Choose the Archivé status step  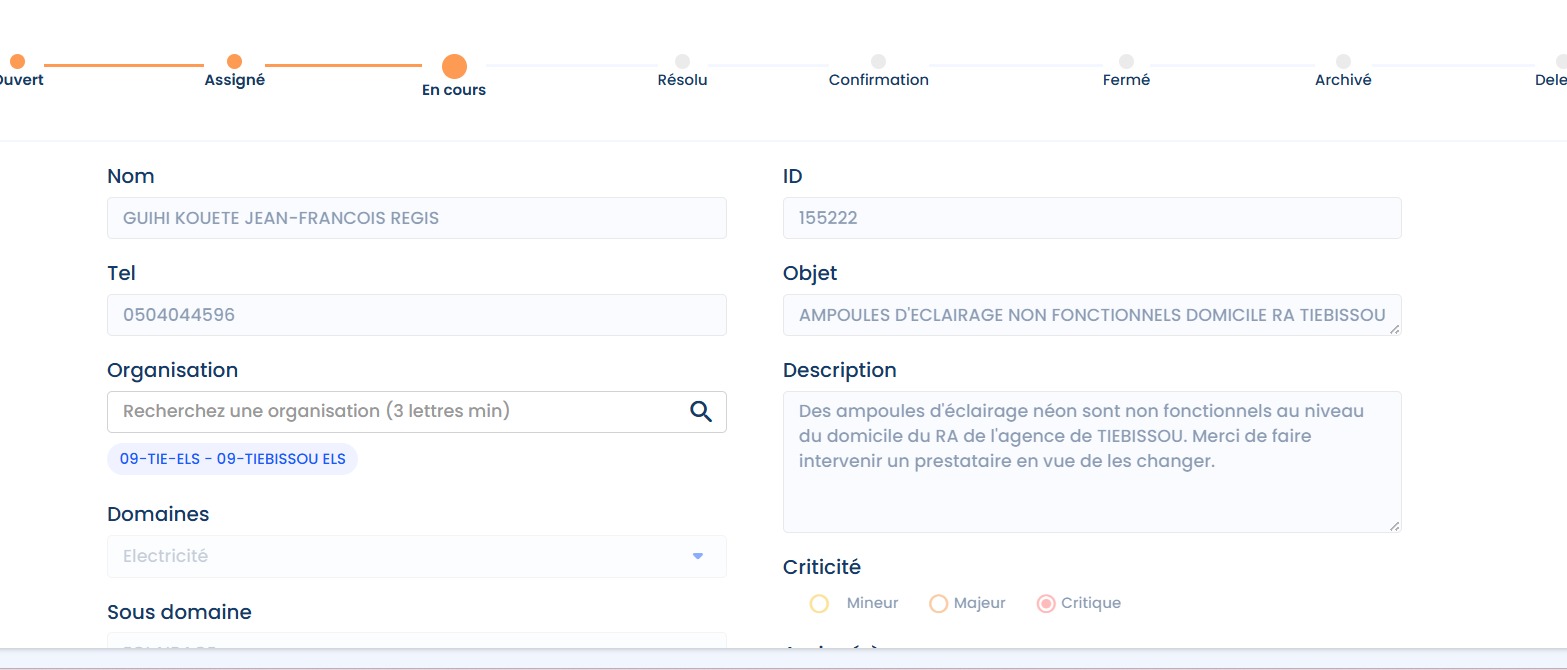[1343, 63]
